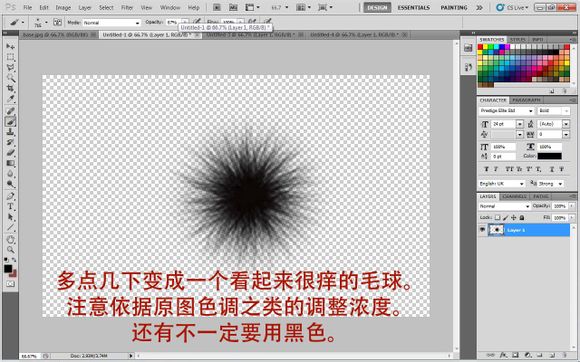Switch to the Essentials workspace
580x362 pixels.
414,7
